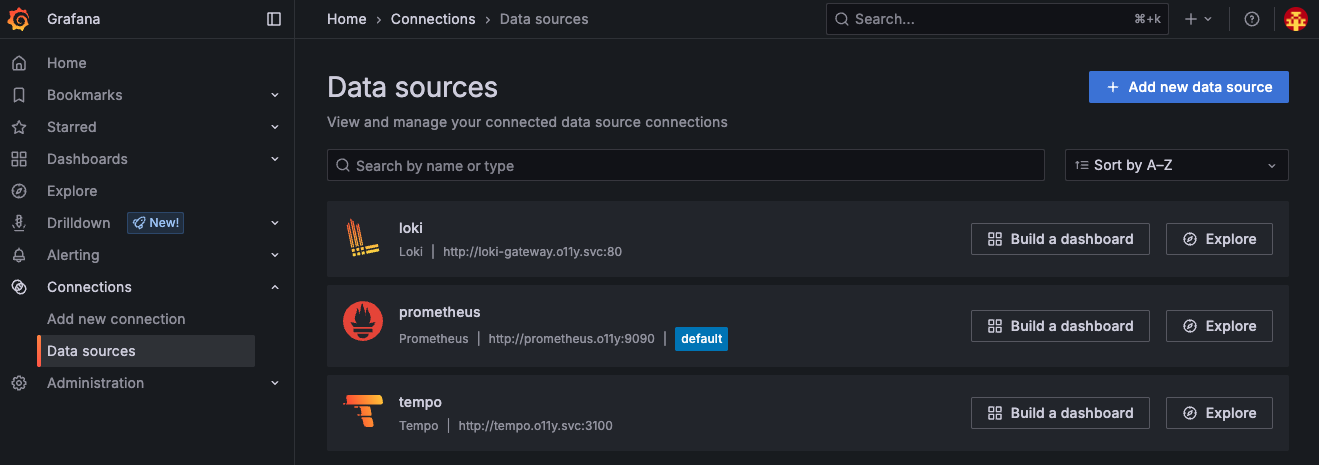Click the New! badge next to Drilldown
This screenshot has height=465, width=1319.
click(x=155, y=223)
